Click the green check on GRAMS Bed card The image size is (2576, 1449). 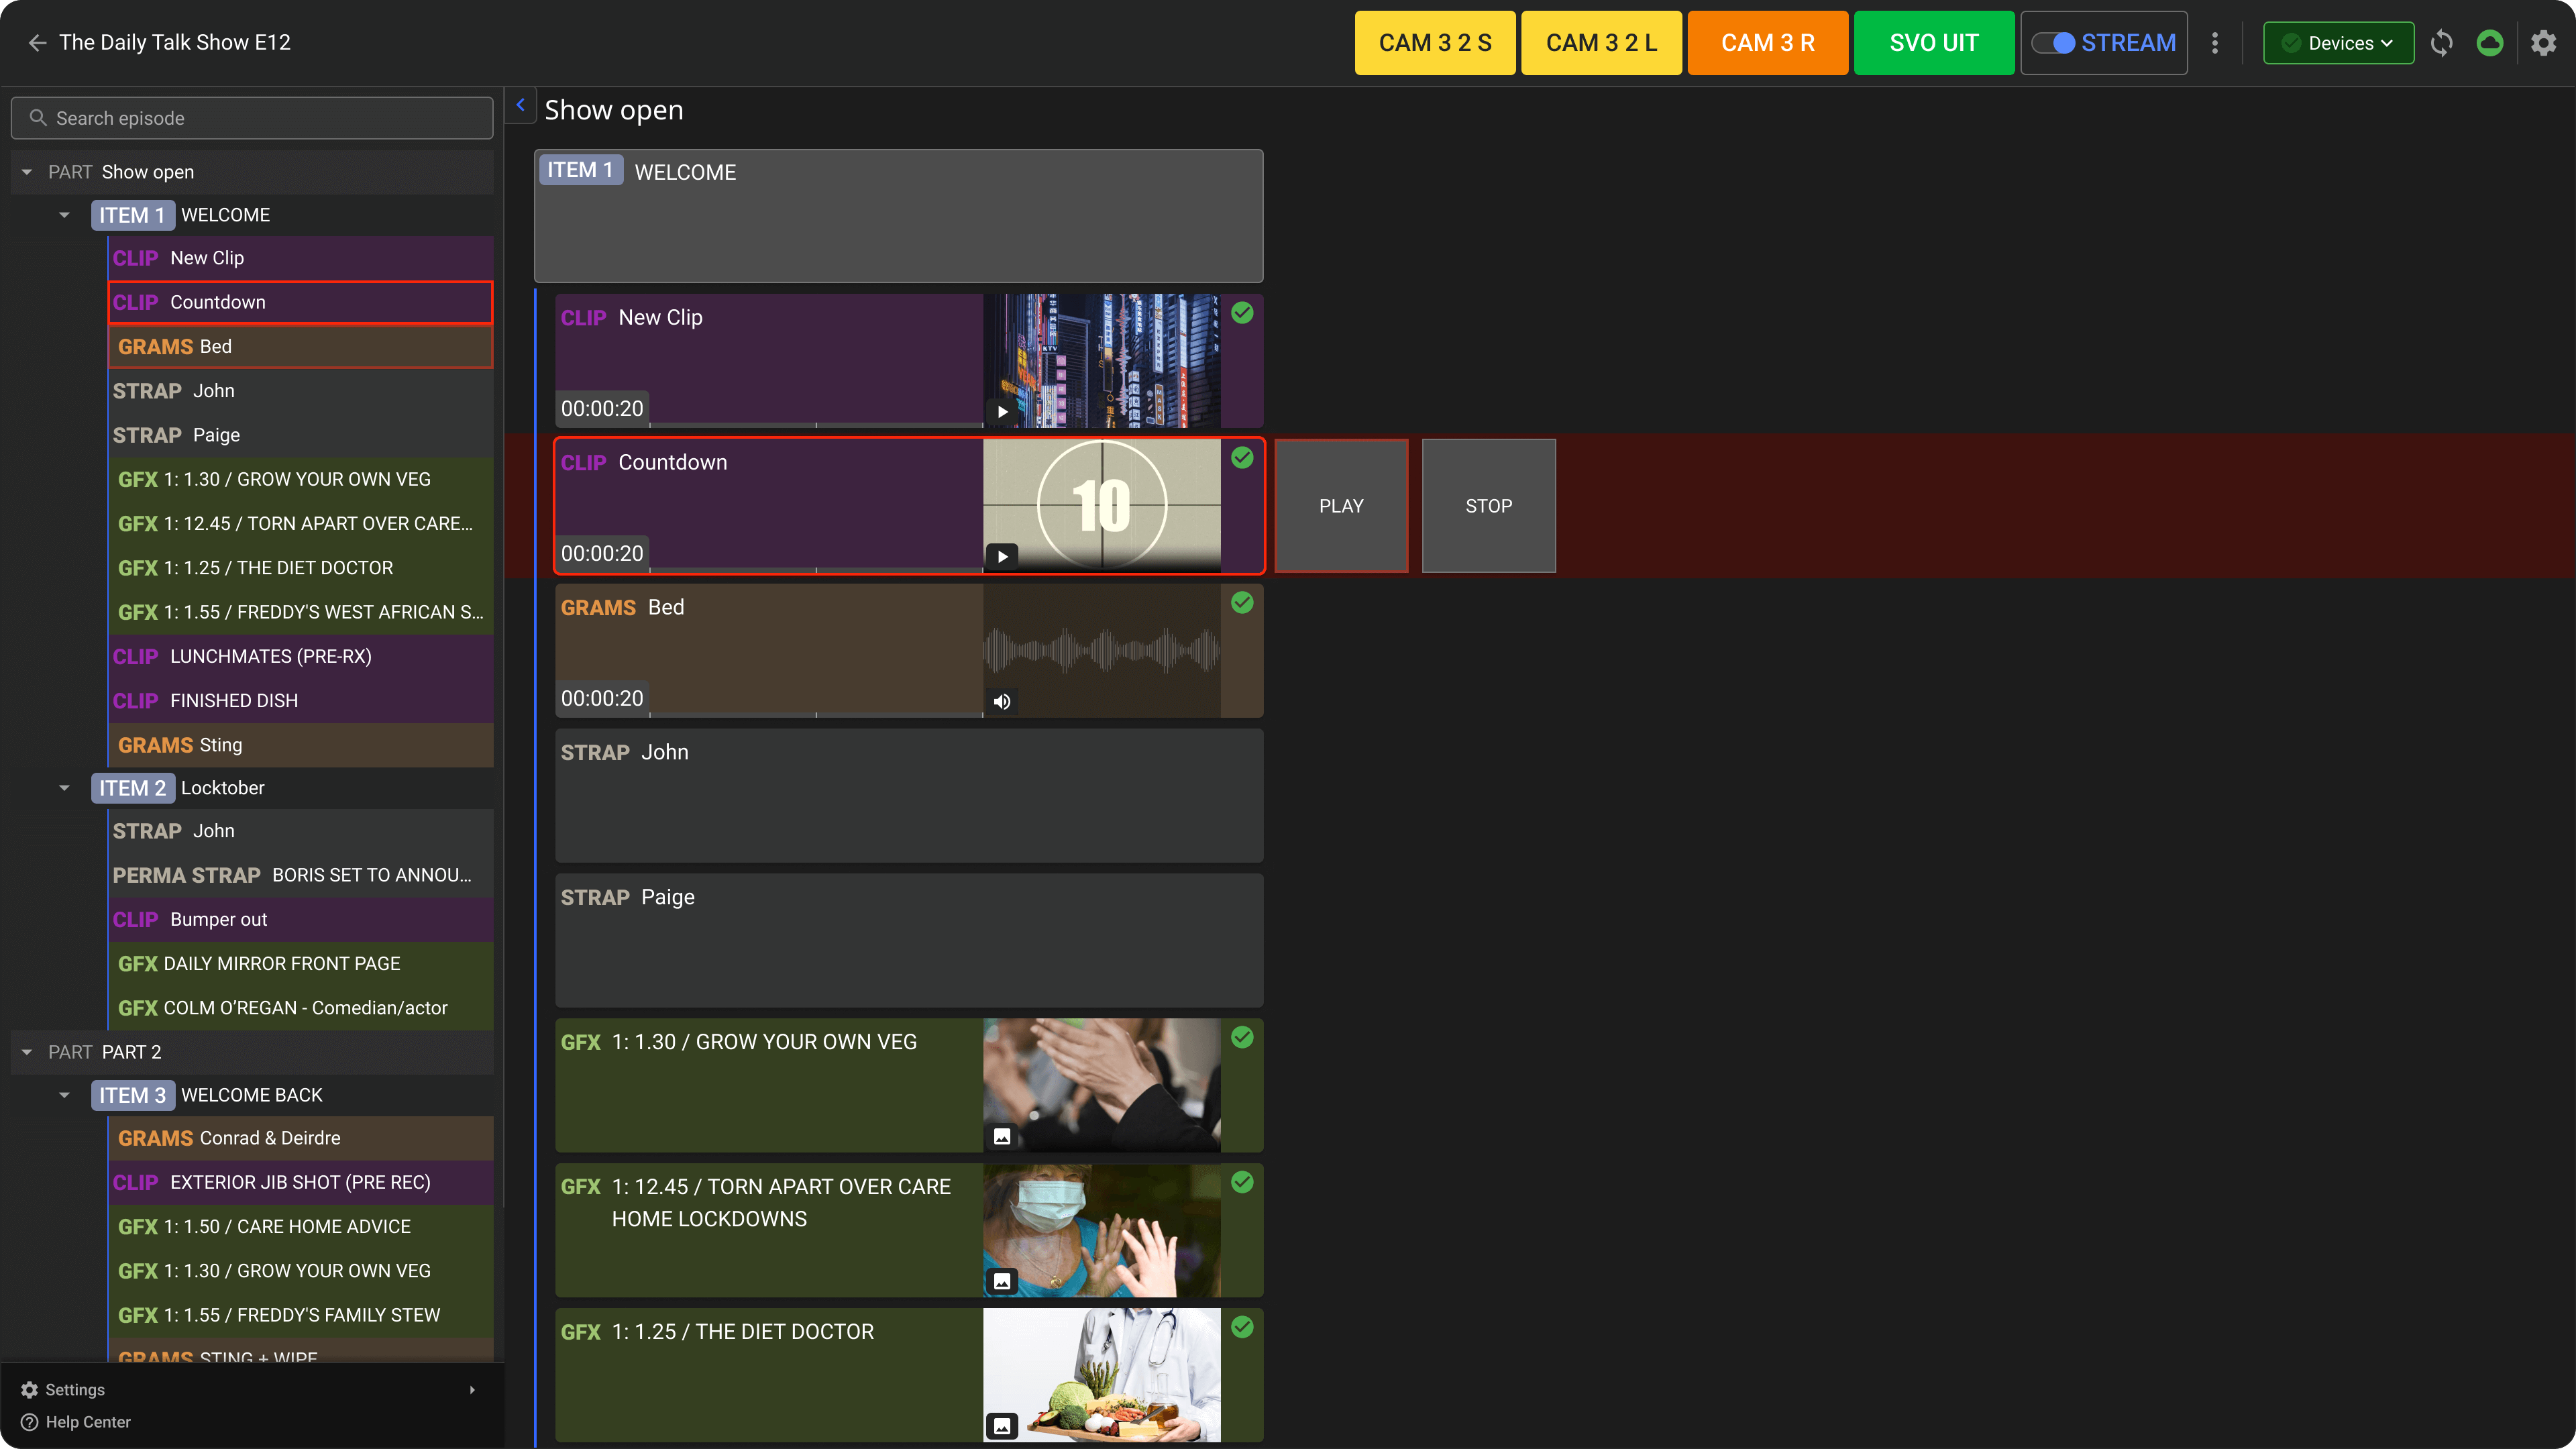click(1242, 603)
